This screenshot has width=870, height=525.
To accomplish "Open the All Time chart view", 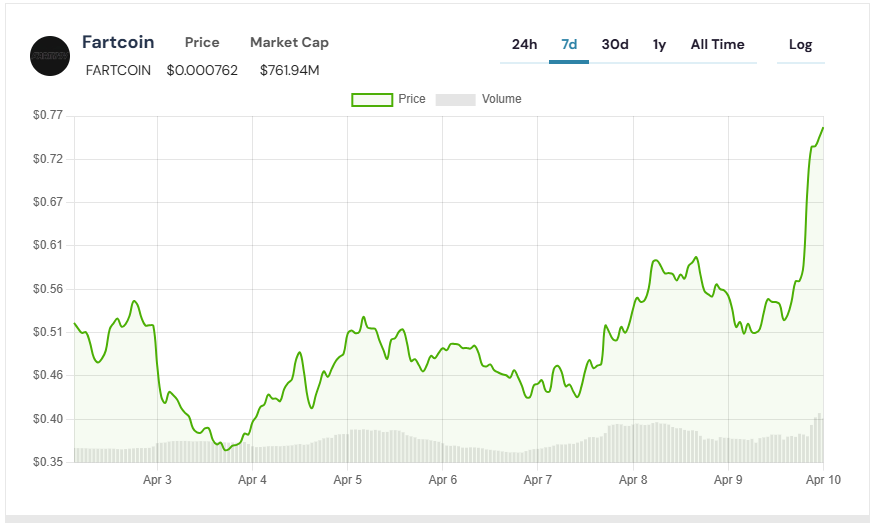I will [717, 44].
